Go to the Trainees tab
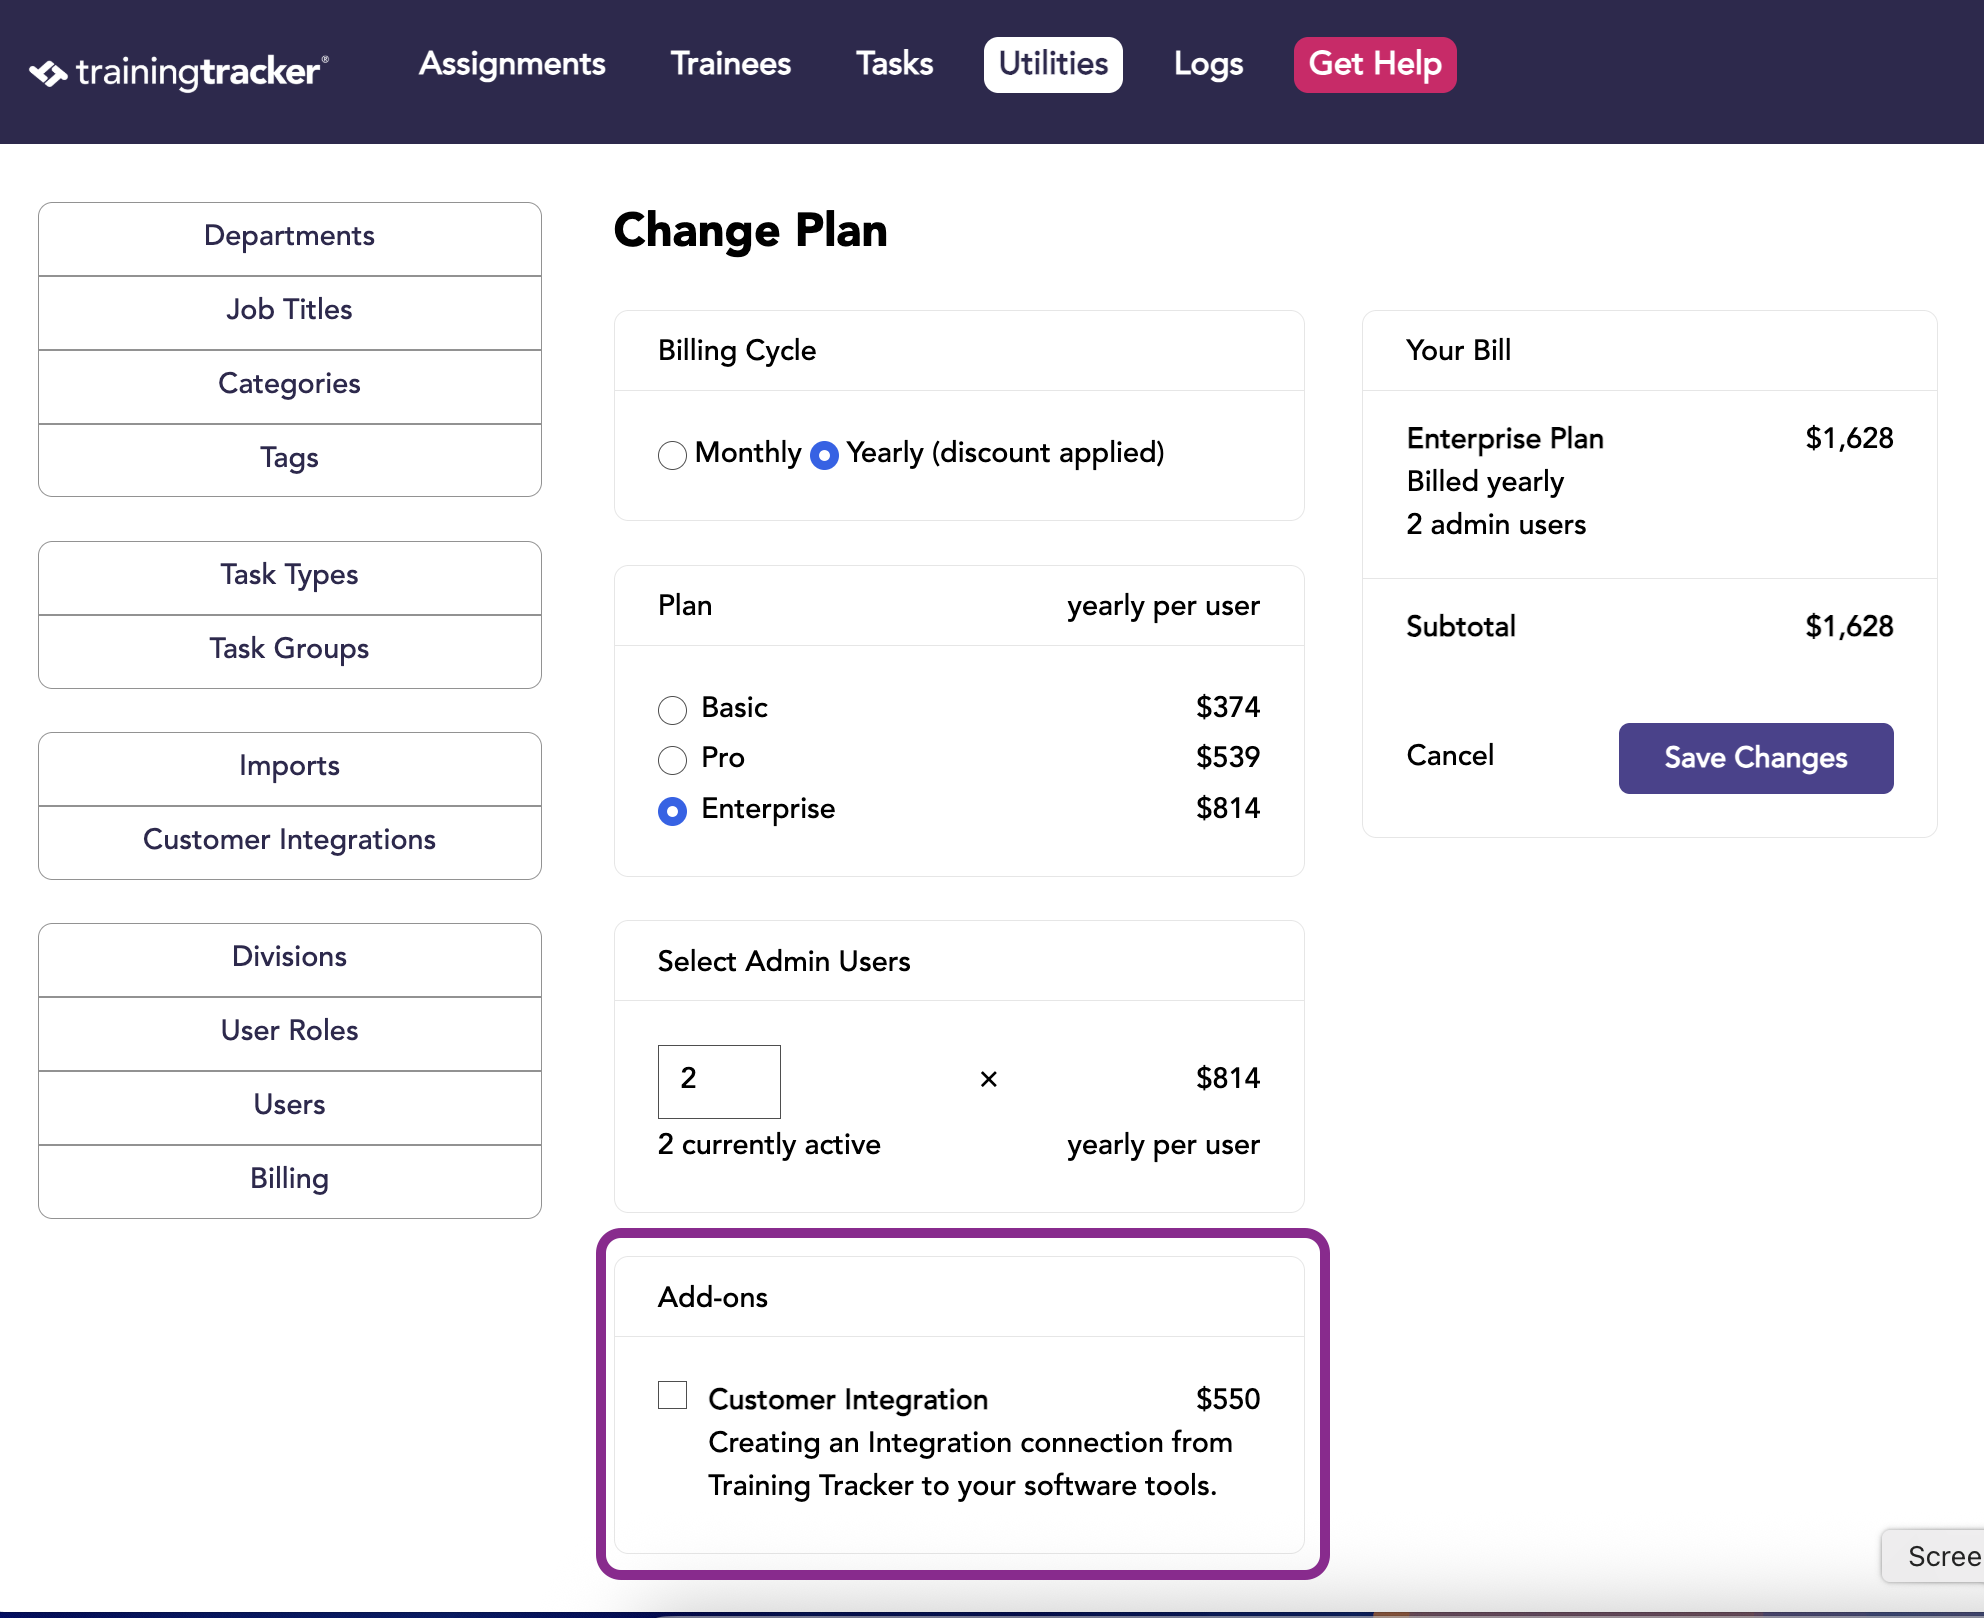 [731, 64]
